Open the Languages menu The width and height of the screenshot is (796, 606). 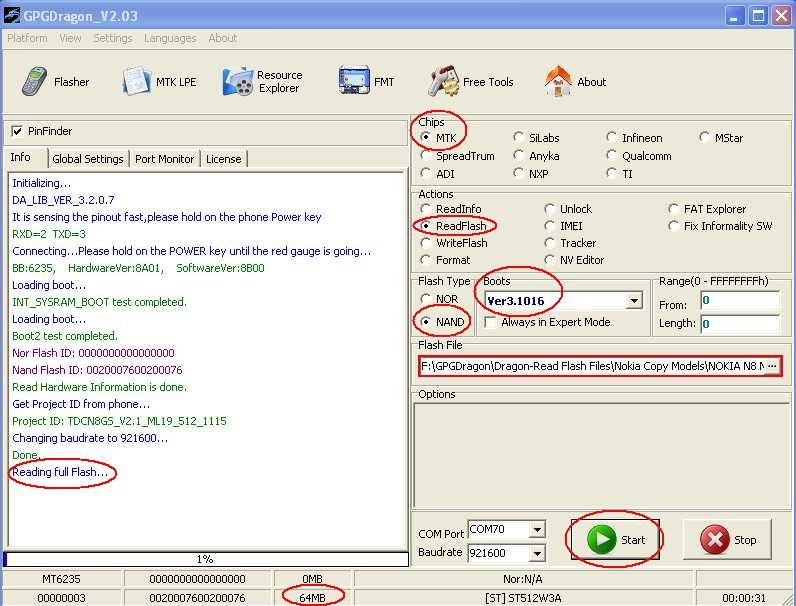[170, 38]
